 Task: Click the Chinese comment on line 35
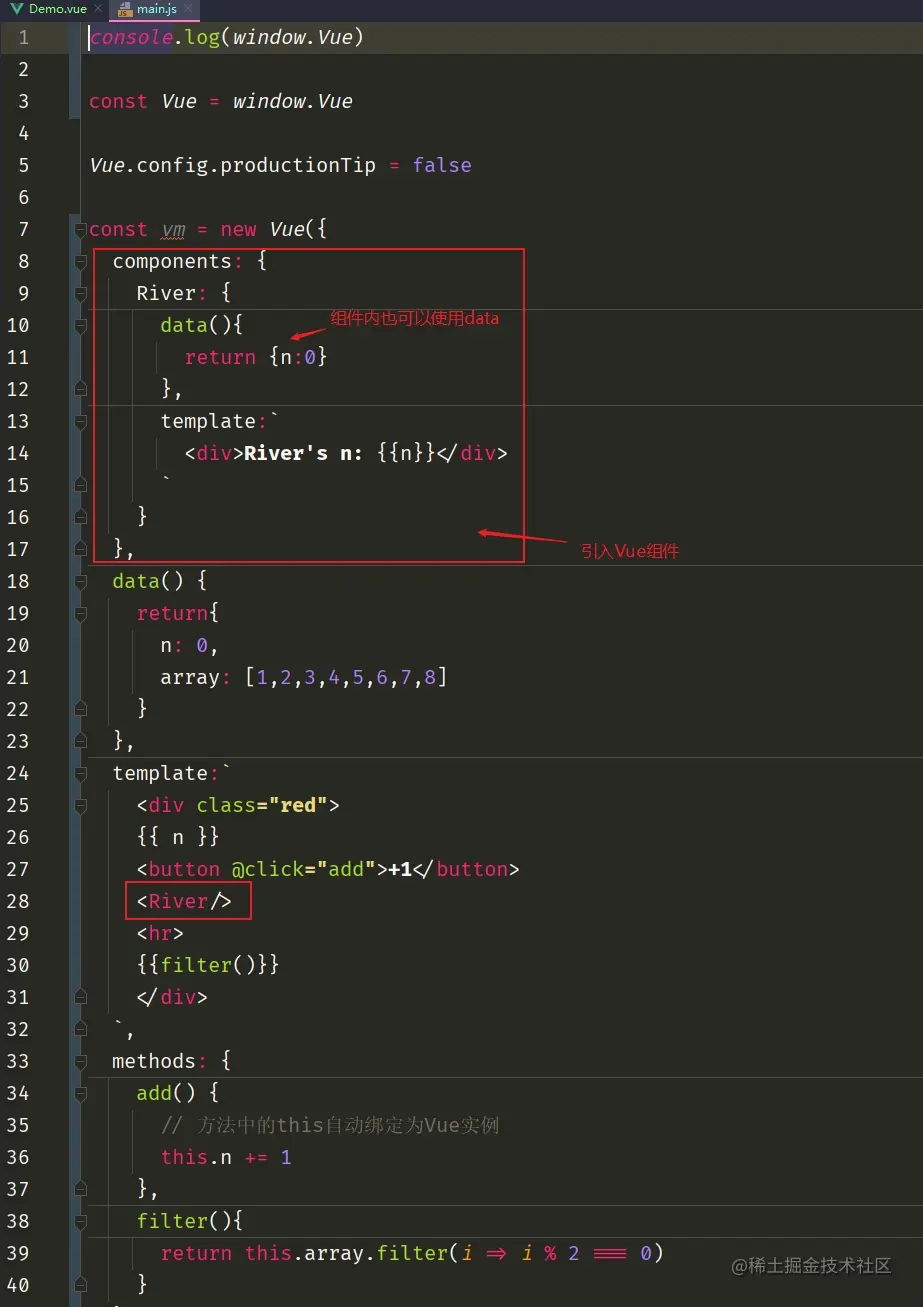click(x=330, y=1126)
